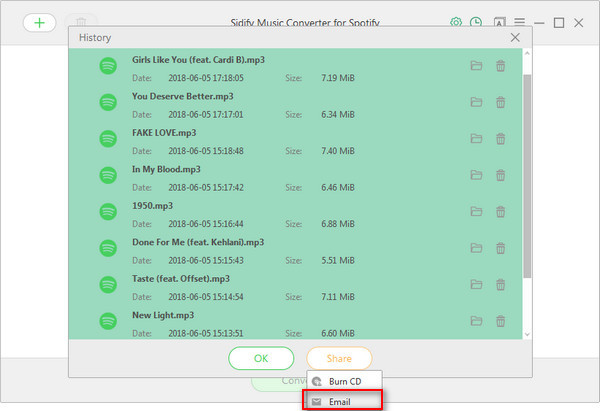Click Spotify icon beside New Light.mp3
This screenshot has height=411, width=600.
pyautogui.click(x=108, y=321)
